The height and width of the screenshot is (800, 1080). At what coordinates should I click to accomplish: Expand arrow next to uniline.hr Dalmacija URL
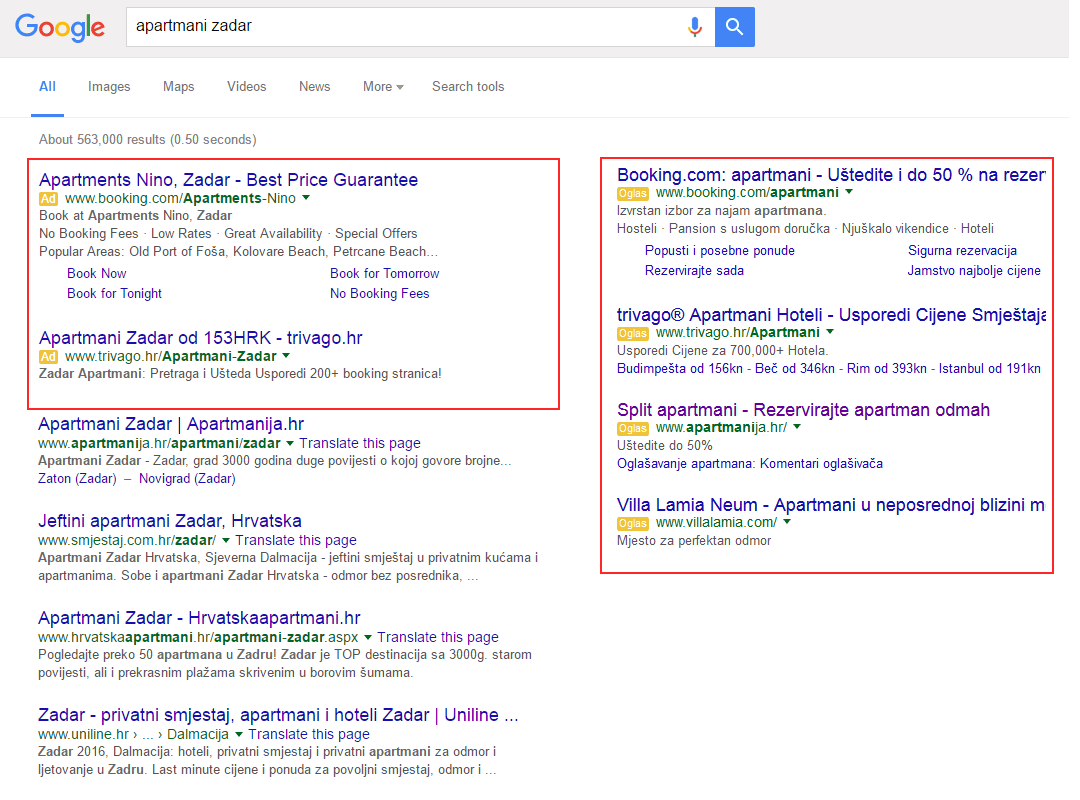pyautogui.click(x=239, y=735)
